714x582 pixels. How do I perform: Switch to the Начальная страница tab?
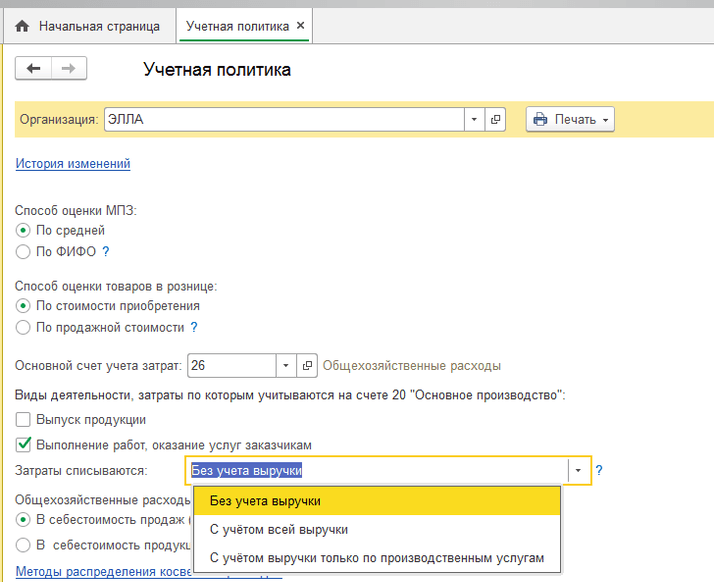click(x=98, y=26)
